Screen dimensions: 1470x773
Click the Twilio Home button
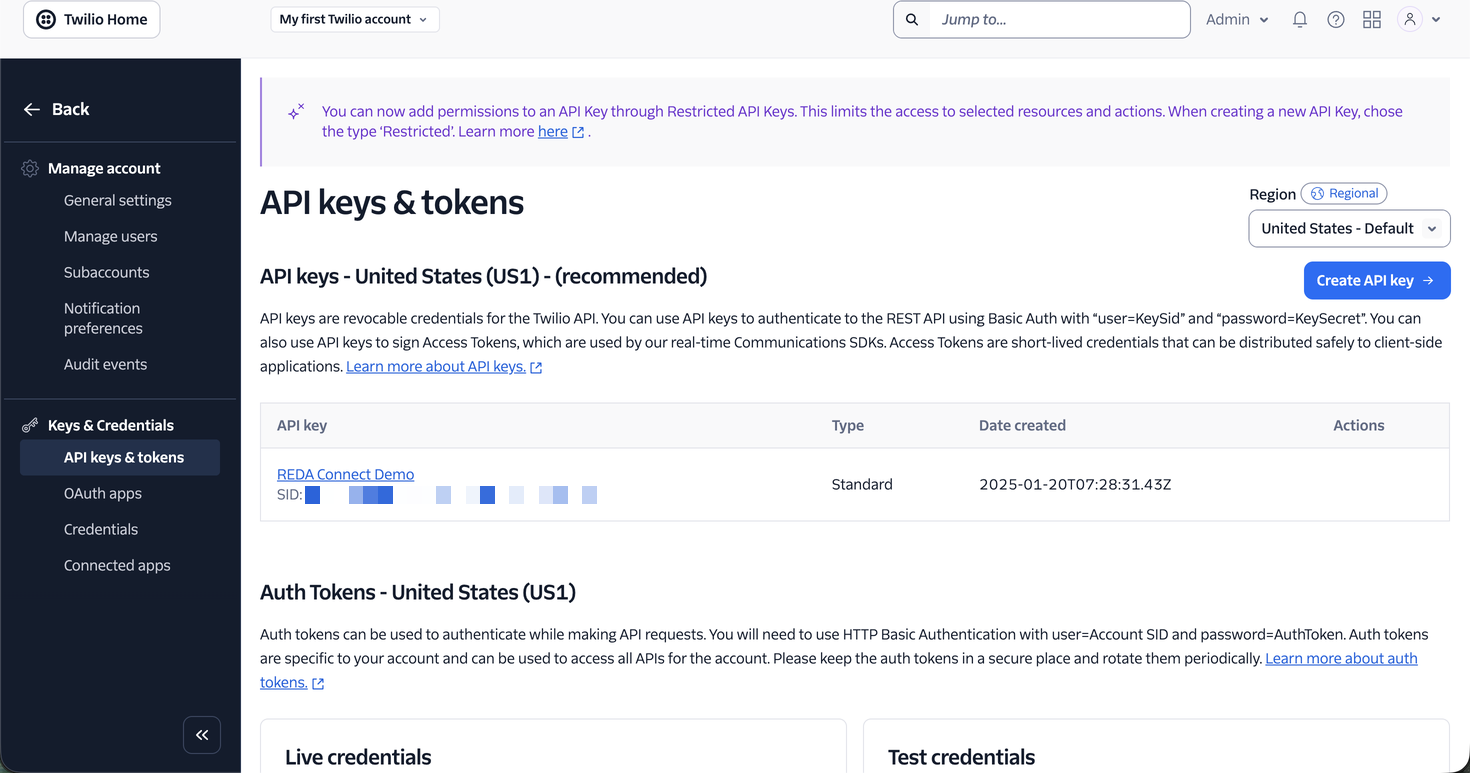(92, 19)
